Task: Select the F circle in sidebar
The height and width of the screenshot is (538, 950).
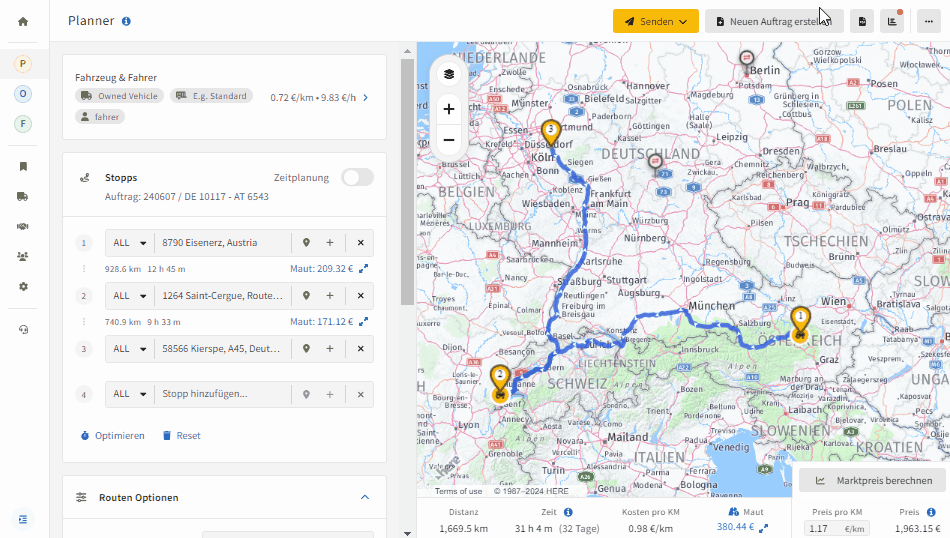Action: point(23,124)
